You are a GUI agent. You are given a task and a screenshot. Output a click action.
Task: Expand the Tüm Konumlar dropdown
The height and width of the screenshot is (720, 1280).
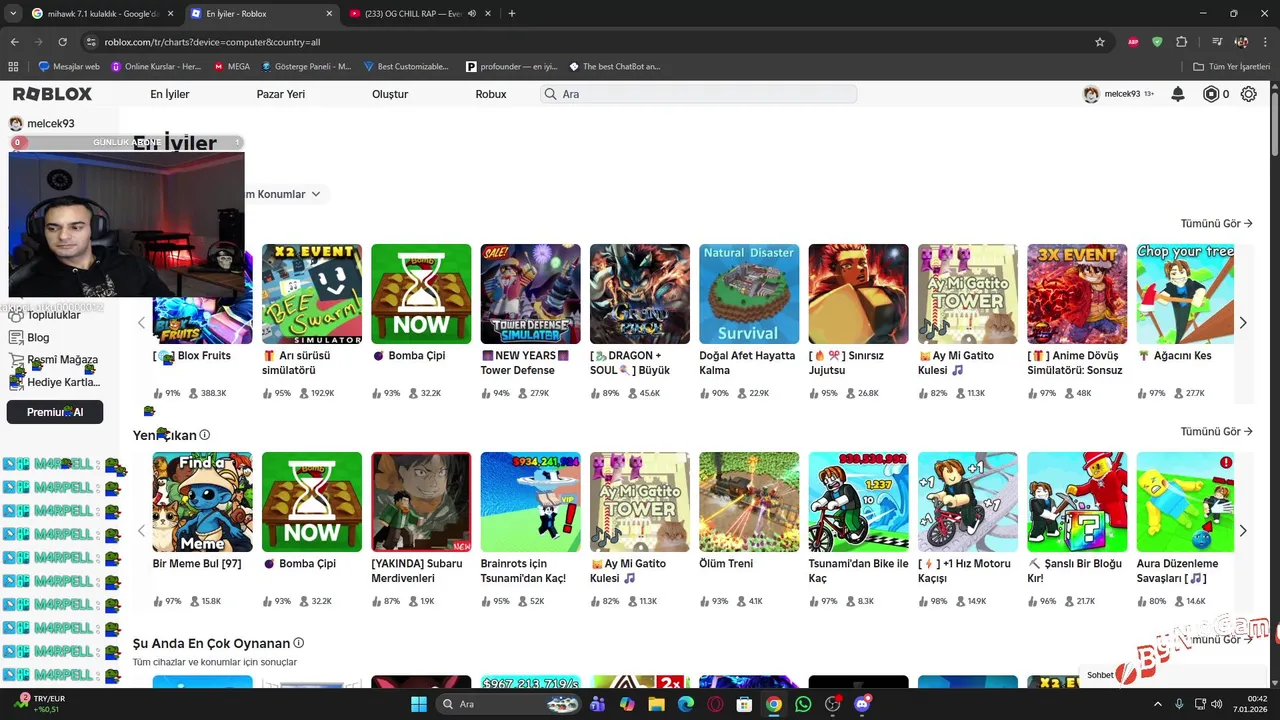tap(283, 194)
